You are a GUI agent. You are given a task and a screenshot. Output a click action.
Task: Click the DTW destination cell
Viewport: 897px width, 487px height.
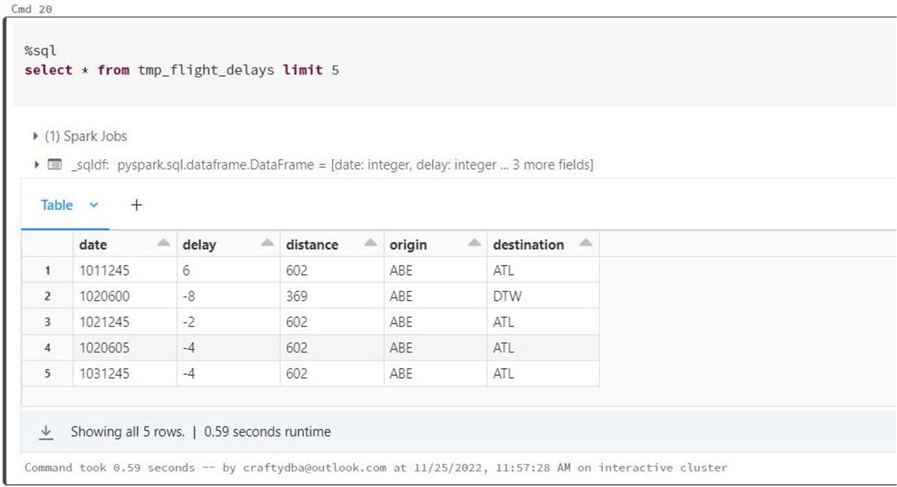click(x=504, y=296)
